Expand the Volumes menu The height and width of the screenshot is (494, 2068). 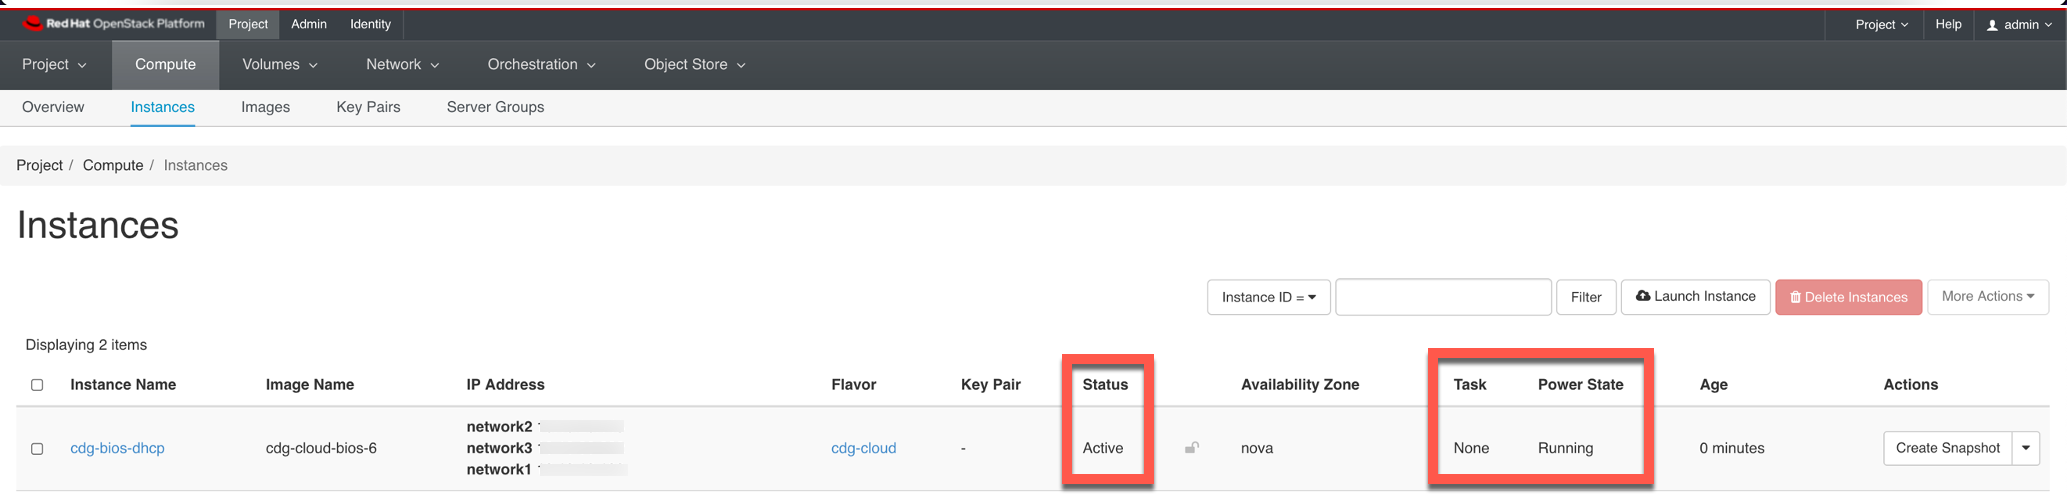pyautogui.click(x=280, y=65)
